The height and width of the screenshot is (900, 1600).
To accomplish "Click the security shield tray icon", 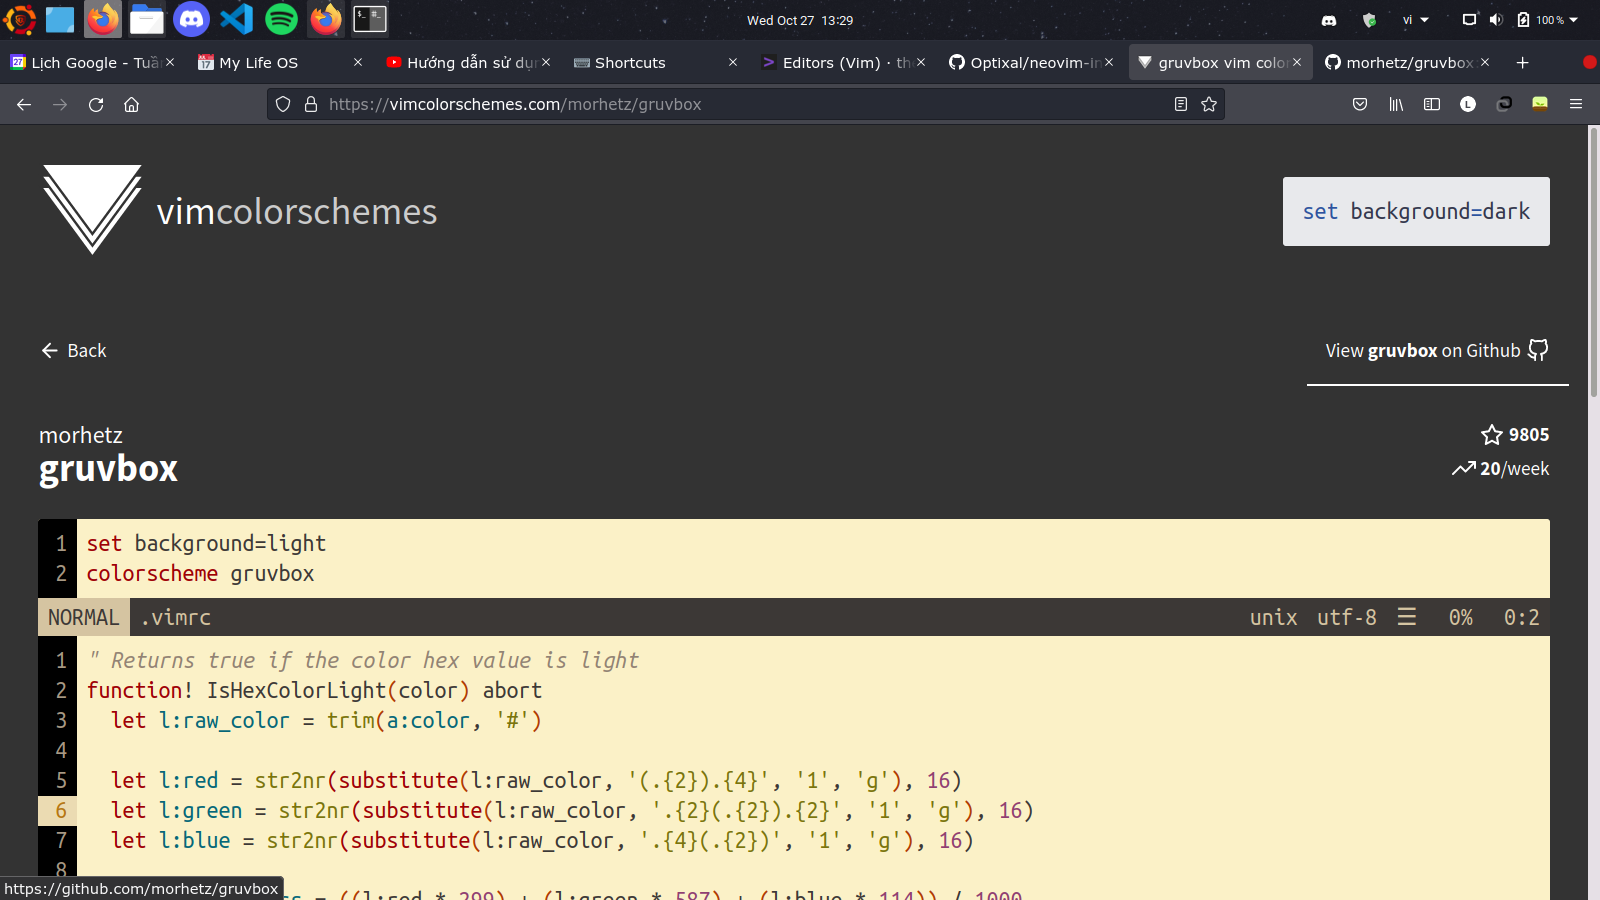I will [1370, 20].
